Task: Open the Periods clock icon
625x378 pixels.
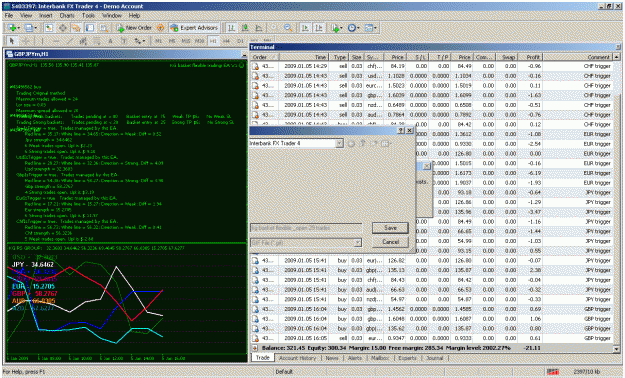Action: tap(352, 28)
